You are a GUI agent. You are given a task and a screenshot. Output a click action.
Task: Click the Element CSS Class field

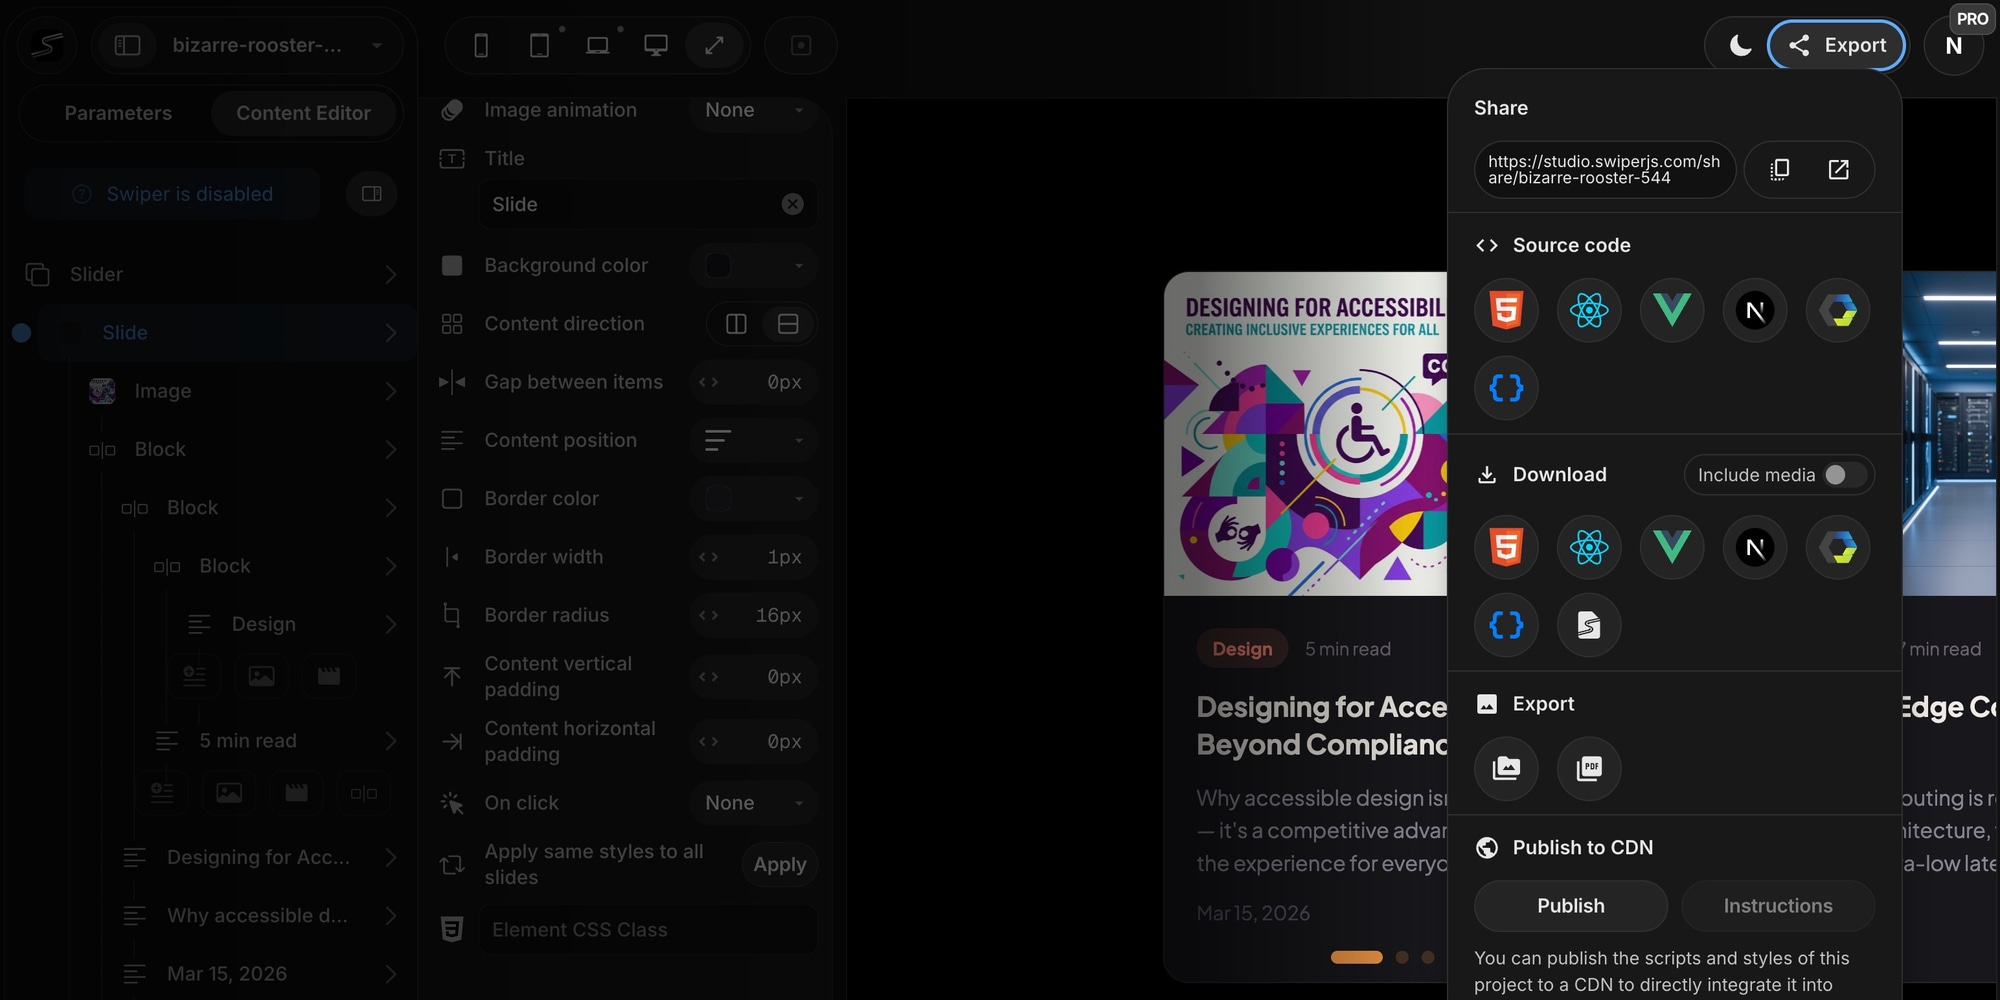tap(647, 930)
